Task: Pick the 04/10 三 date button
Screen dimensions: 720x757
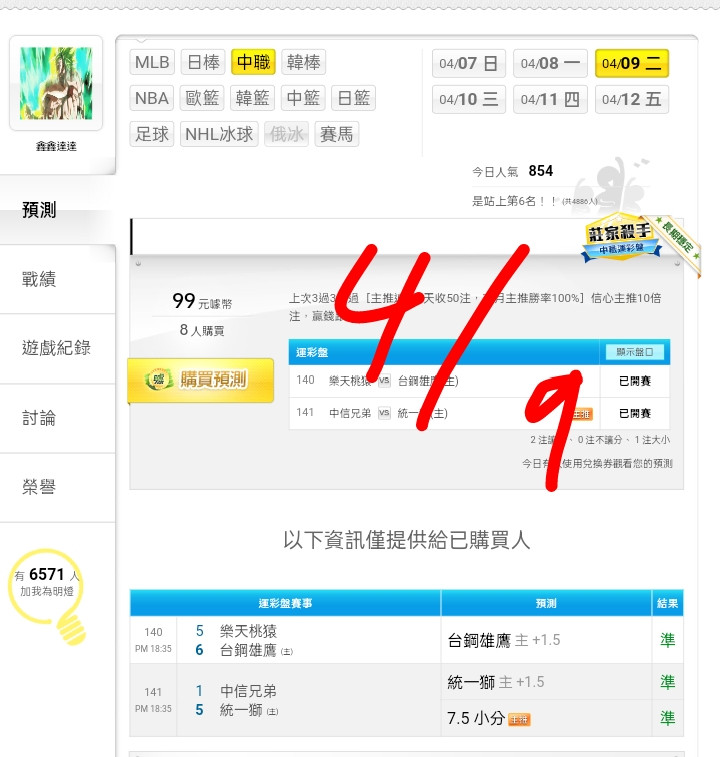Action: click(468, 99)
